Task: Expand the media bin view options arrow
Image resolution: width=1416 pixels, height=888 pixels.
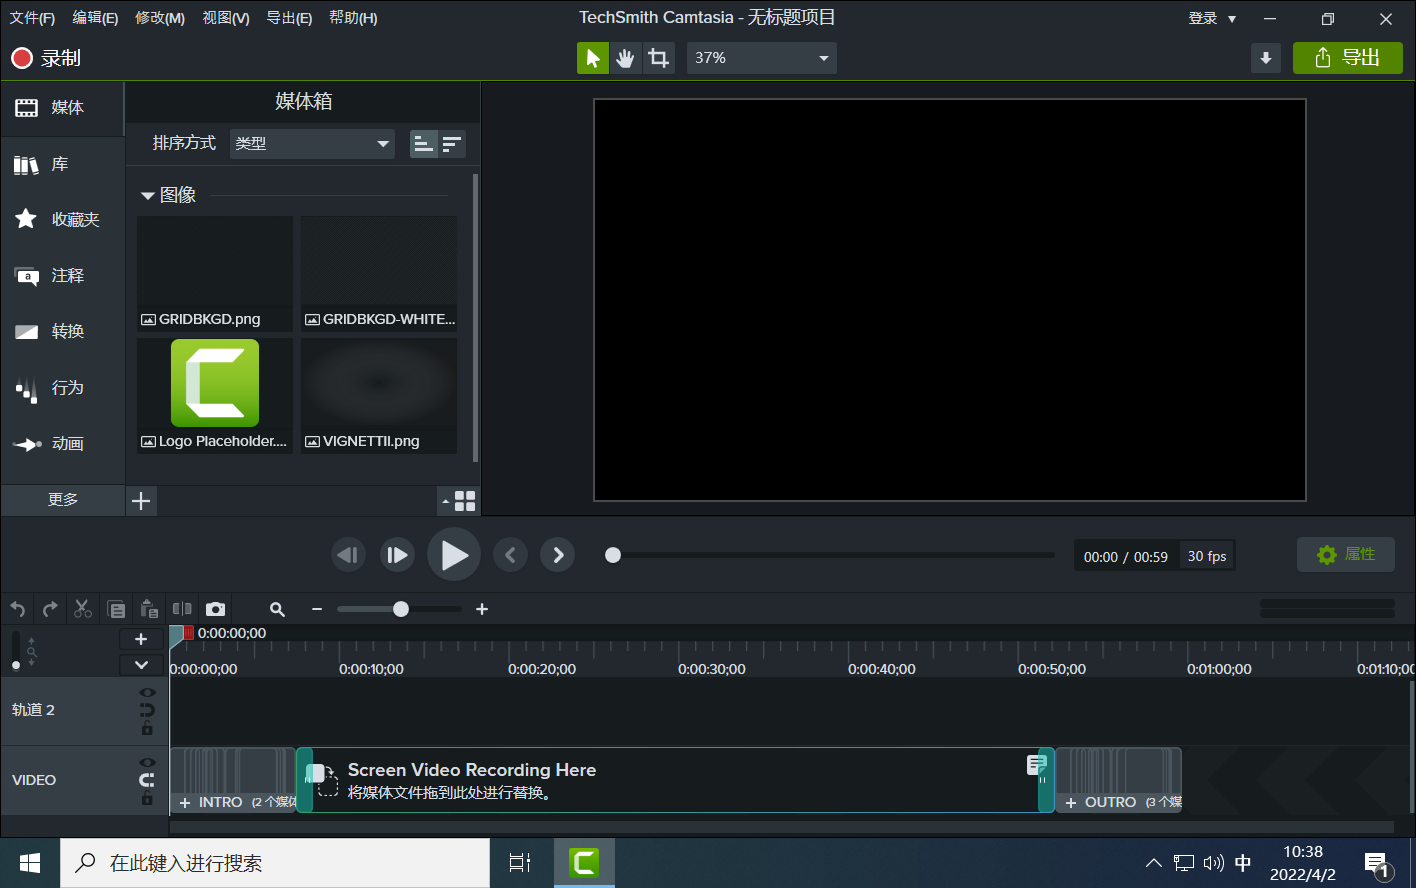Action: 445,502
